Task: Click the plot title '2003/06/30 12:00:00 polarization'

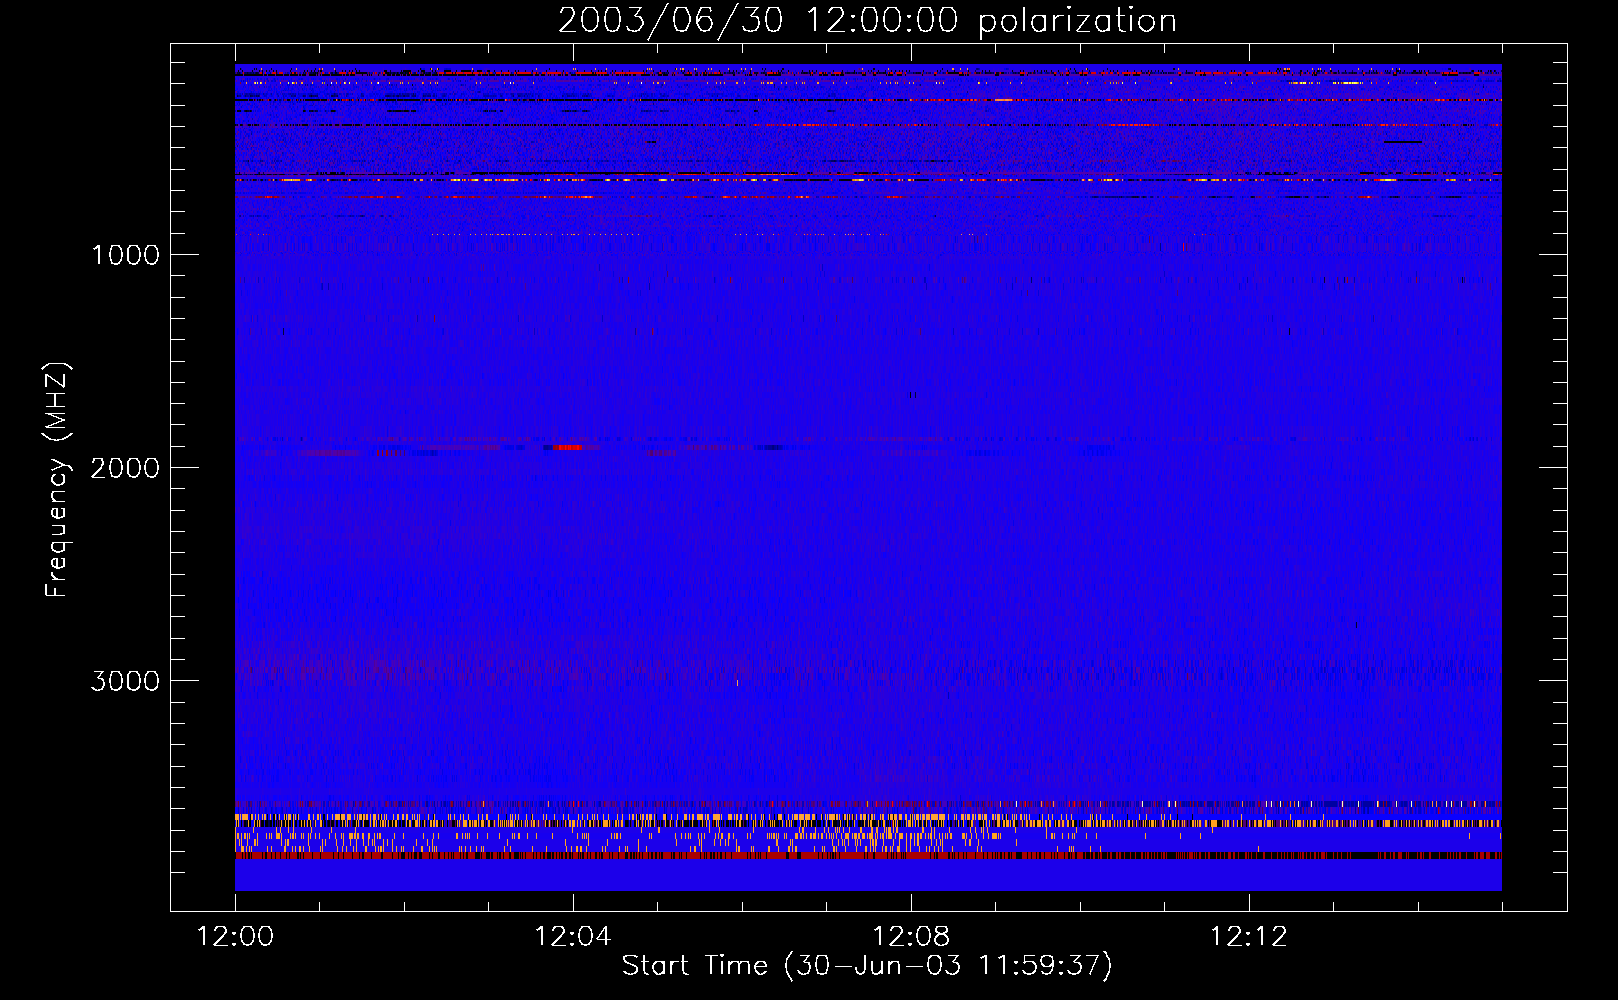Action: tap(867, 20)
